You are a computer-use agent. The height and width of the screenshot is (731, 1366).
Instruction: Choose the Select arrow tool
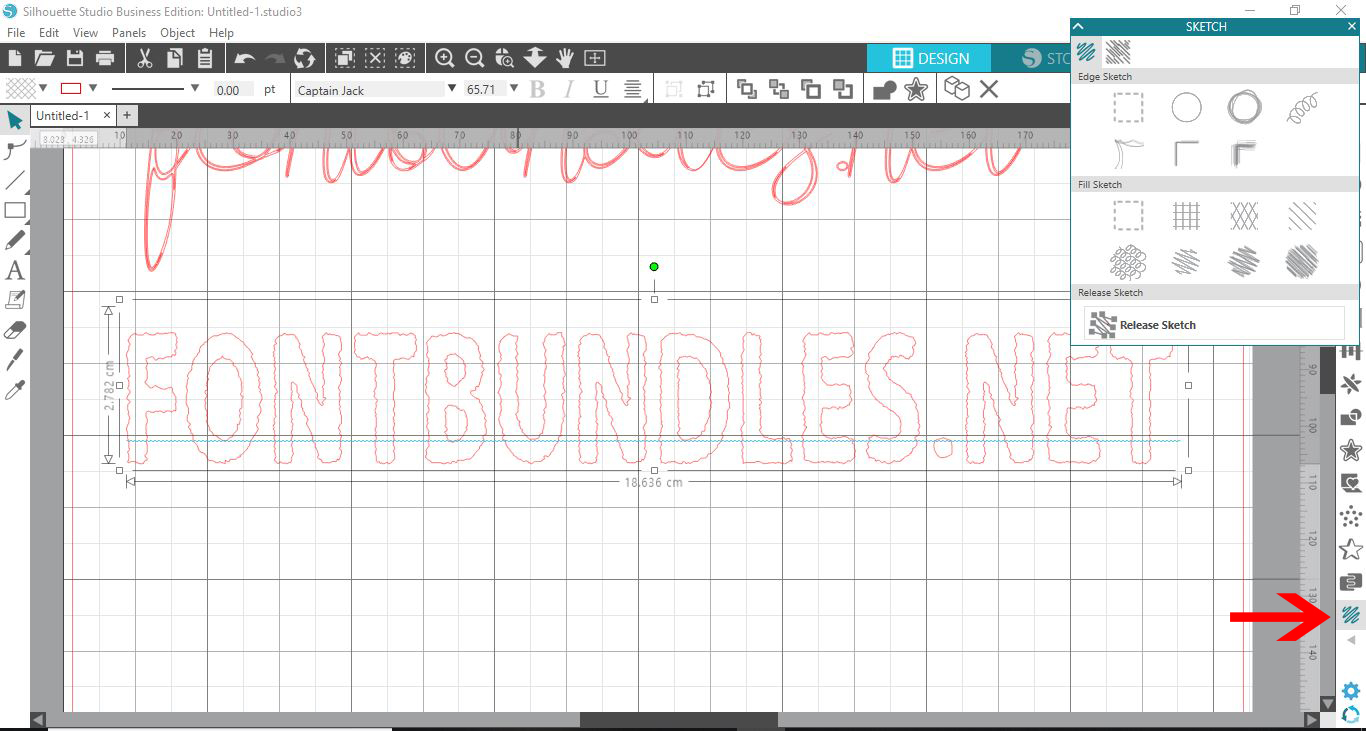[x=15, y=120]
